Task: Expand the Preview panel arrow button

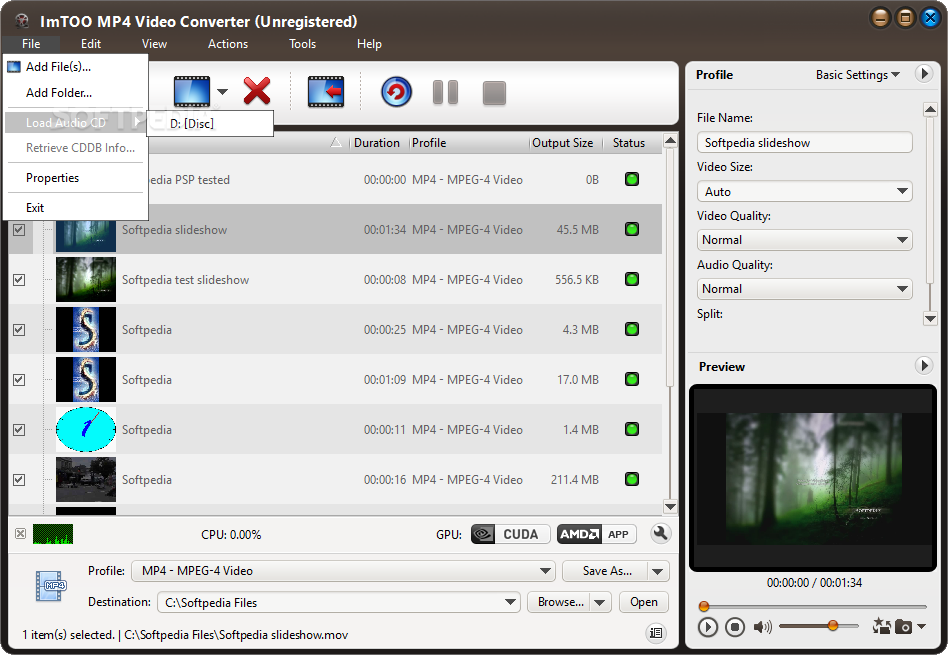Action: coord(923,365)
